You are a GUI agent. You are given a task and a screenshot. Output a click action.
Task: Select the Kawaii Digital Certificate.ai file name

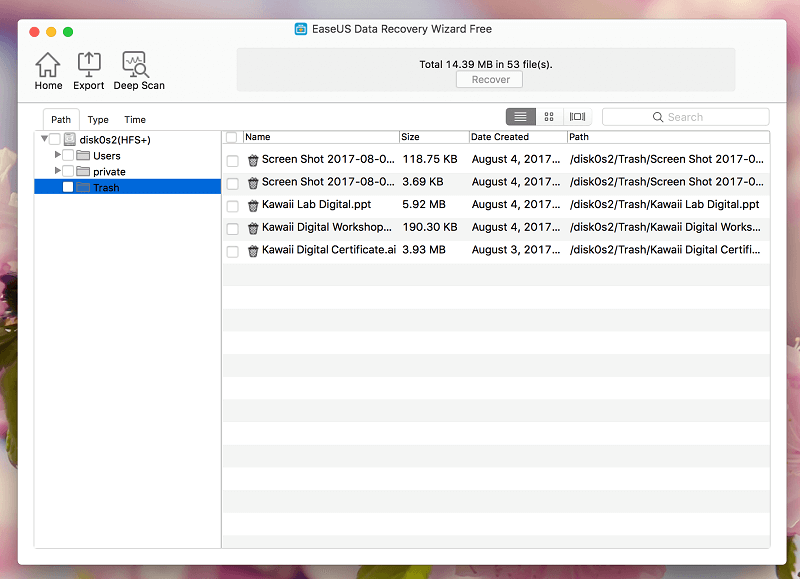tap(329, 249)
